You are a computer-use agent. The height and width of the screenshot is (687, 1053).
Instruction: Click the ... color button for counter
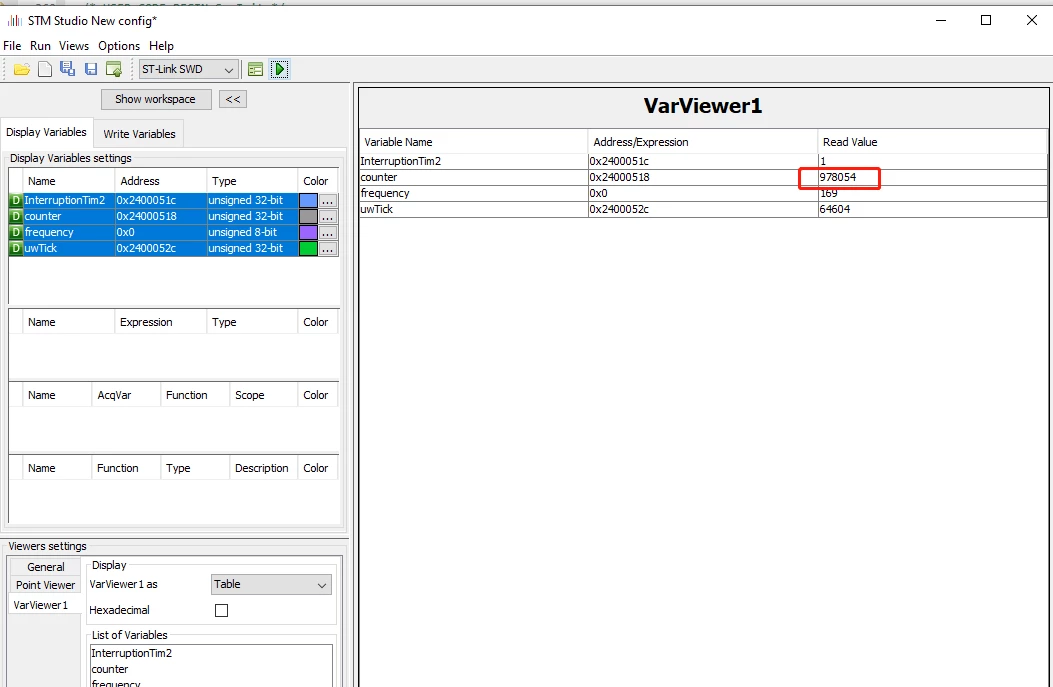tap(328, 216)
